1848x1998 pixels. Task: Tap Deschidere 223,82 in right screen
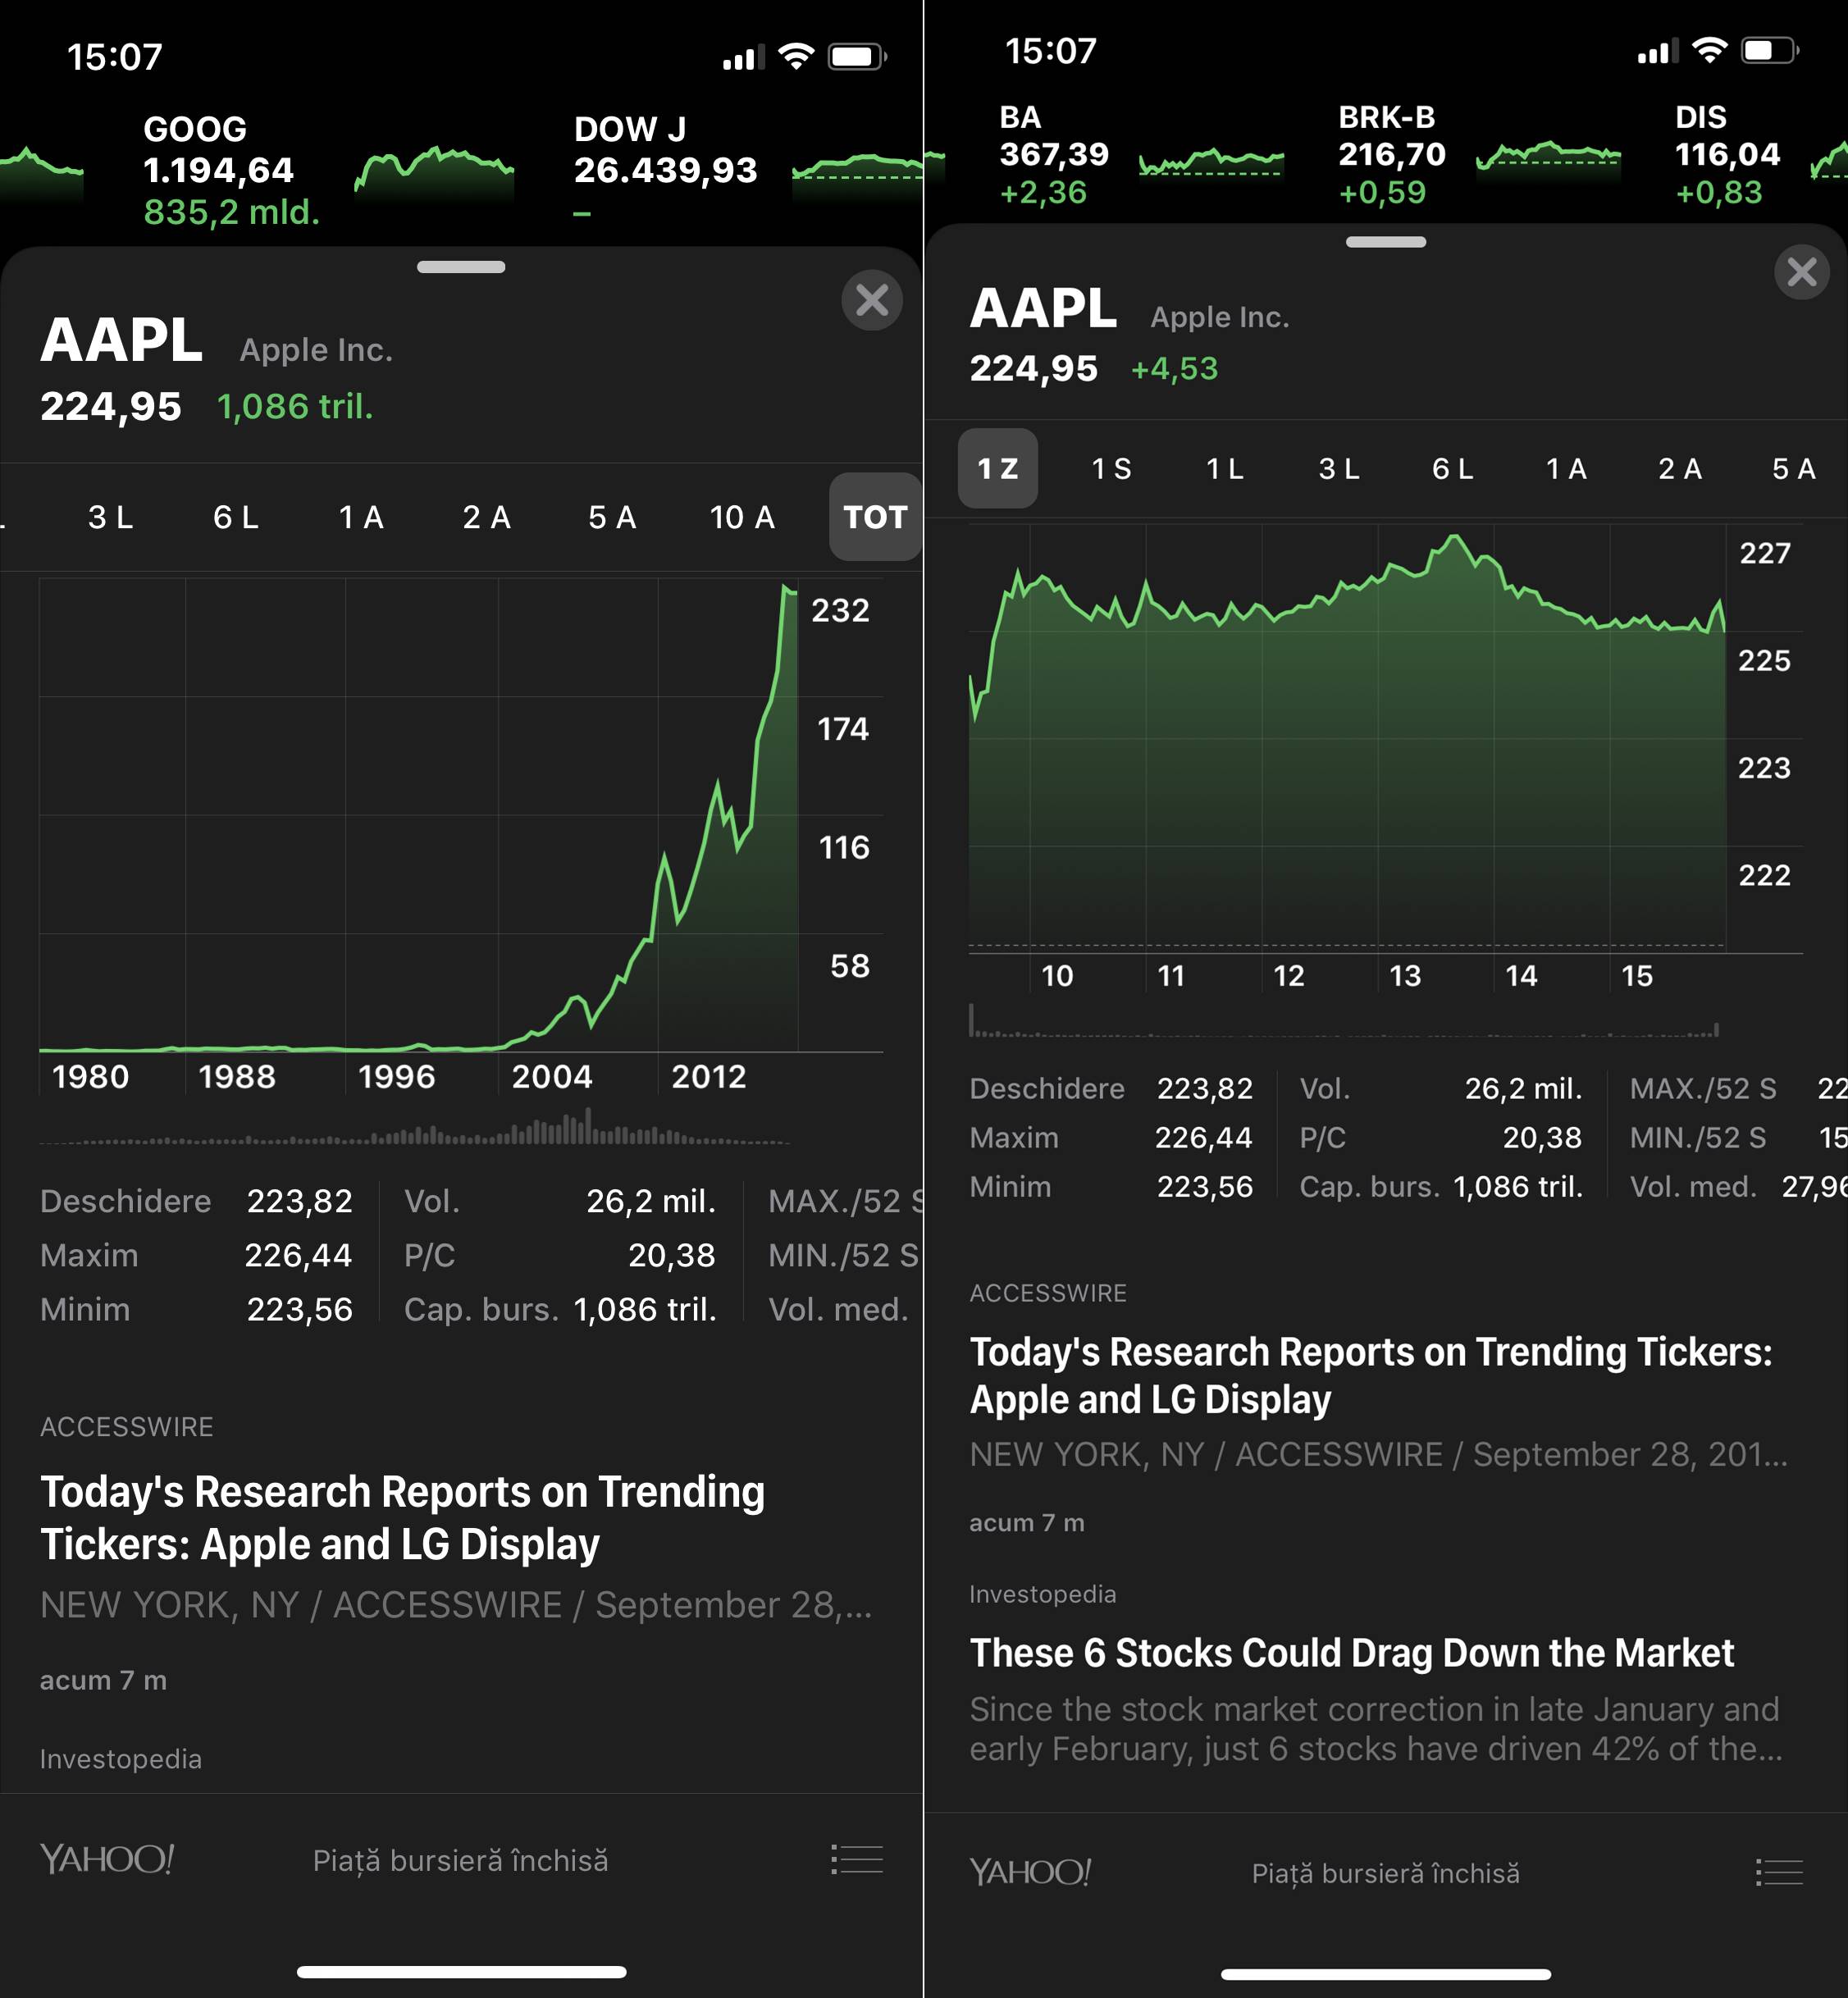(x=1111, y=1088)
